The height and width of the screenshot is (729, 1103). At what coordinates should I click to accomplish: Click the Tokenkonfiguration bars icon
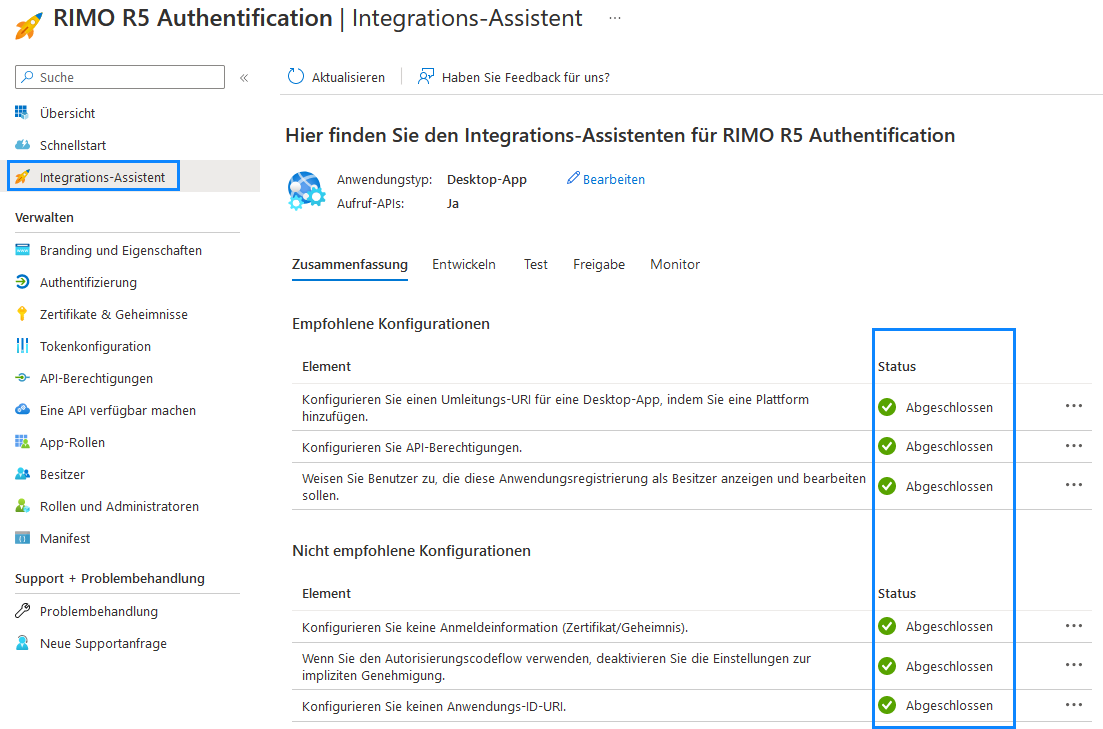click(23, 346)
